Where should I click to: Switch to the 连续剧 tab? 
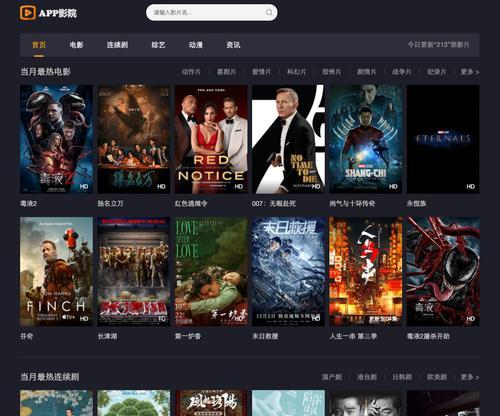[117, 45]
